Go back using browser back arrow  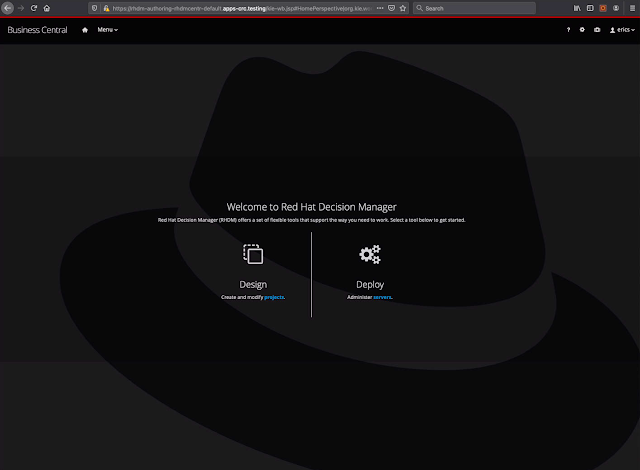7,8
